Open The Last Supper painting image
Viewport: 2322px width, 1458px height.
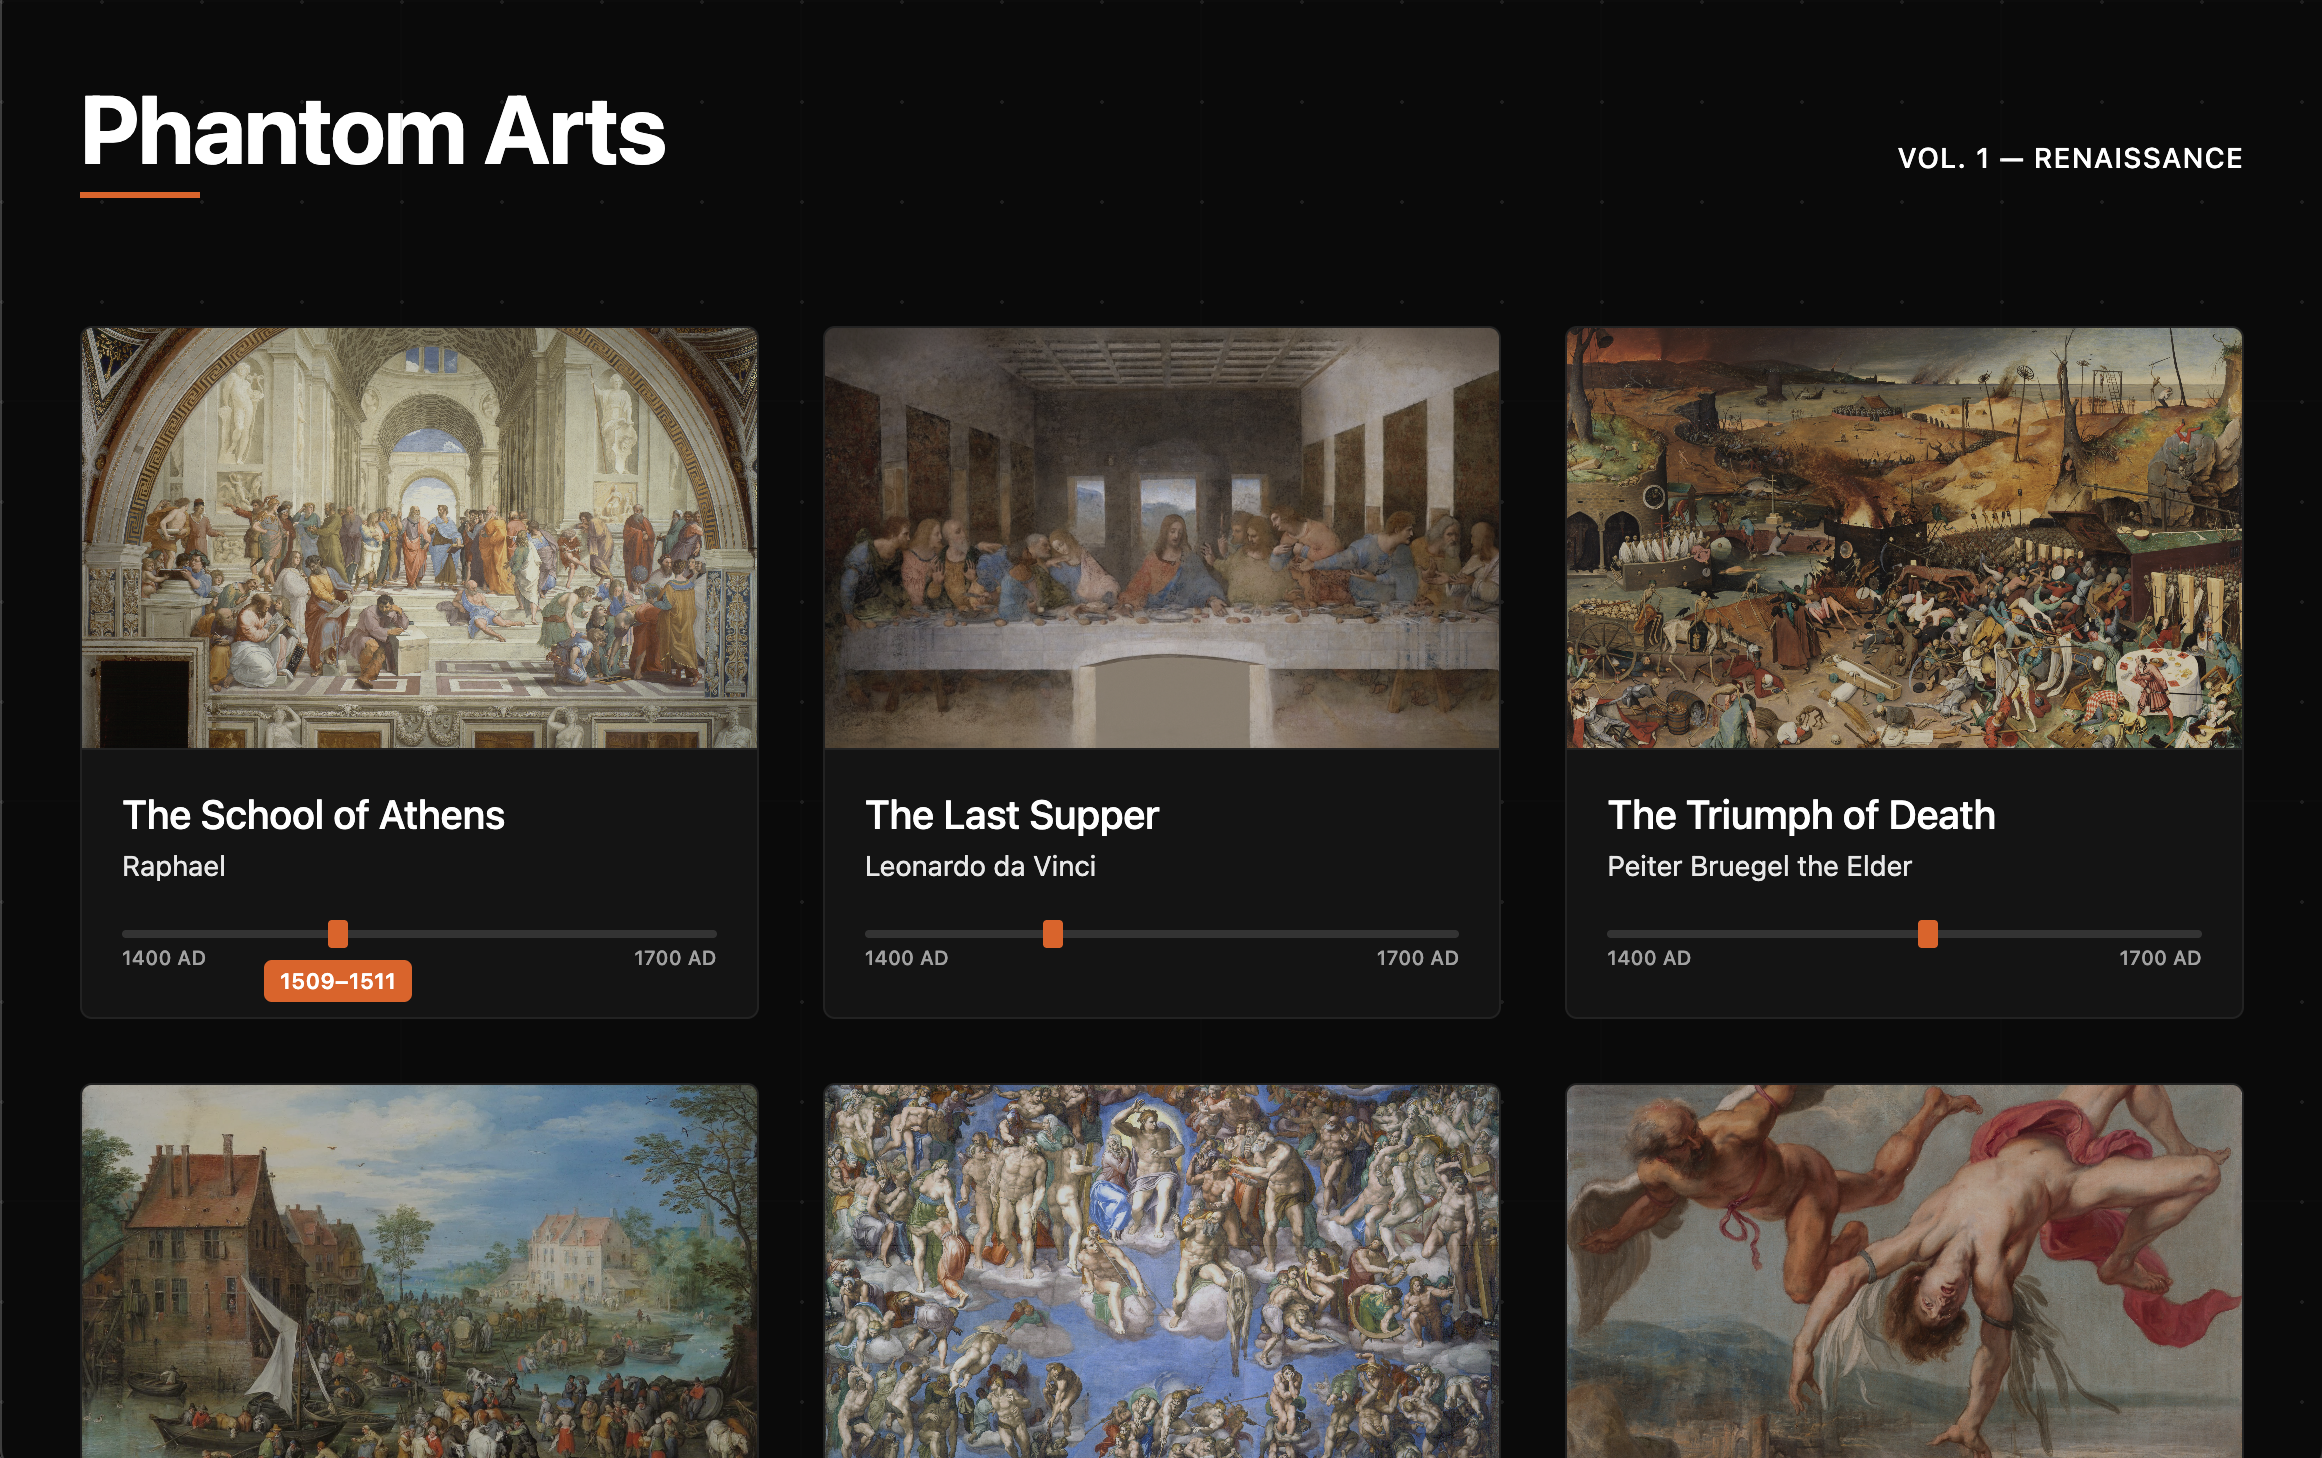pos(1161,537)
